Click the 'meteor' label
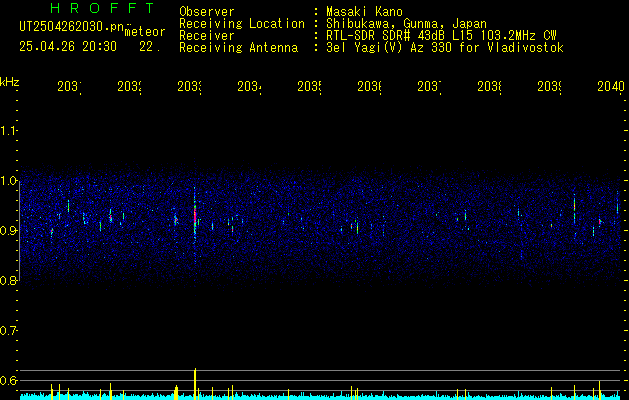Screen dimensions: 629x400 (x=145, y=32)
